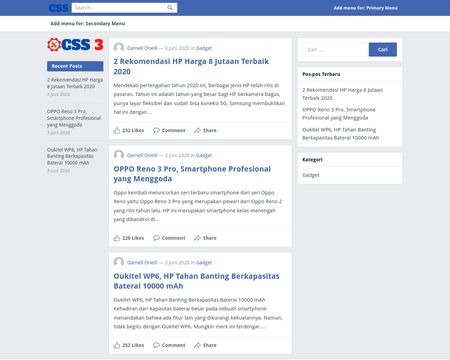Click Gadget category on OPPO Reno post

[x=204, y=155]
